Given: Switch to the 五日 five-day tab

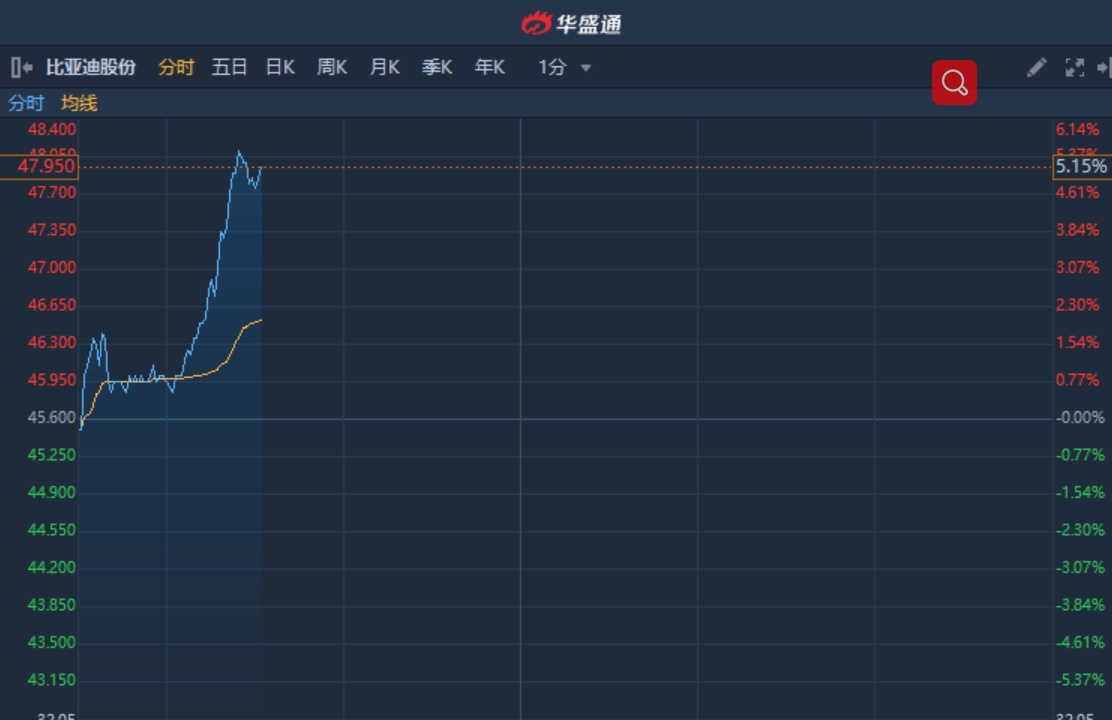Looking at the screenshot, I should (x=229, y=67).
